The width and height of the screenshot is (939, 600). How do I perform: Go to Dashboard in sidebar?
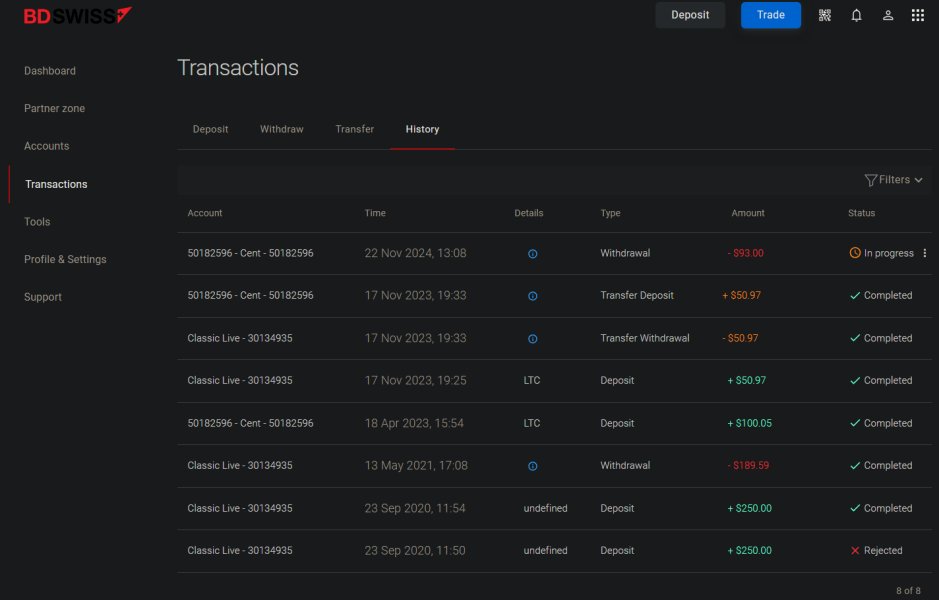(x=50, y=71)
